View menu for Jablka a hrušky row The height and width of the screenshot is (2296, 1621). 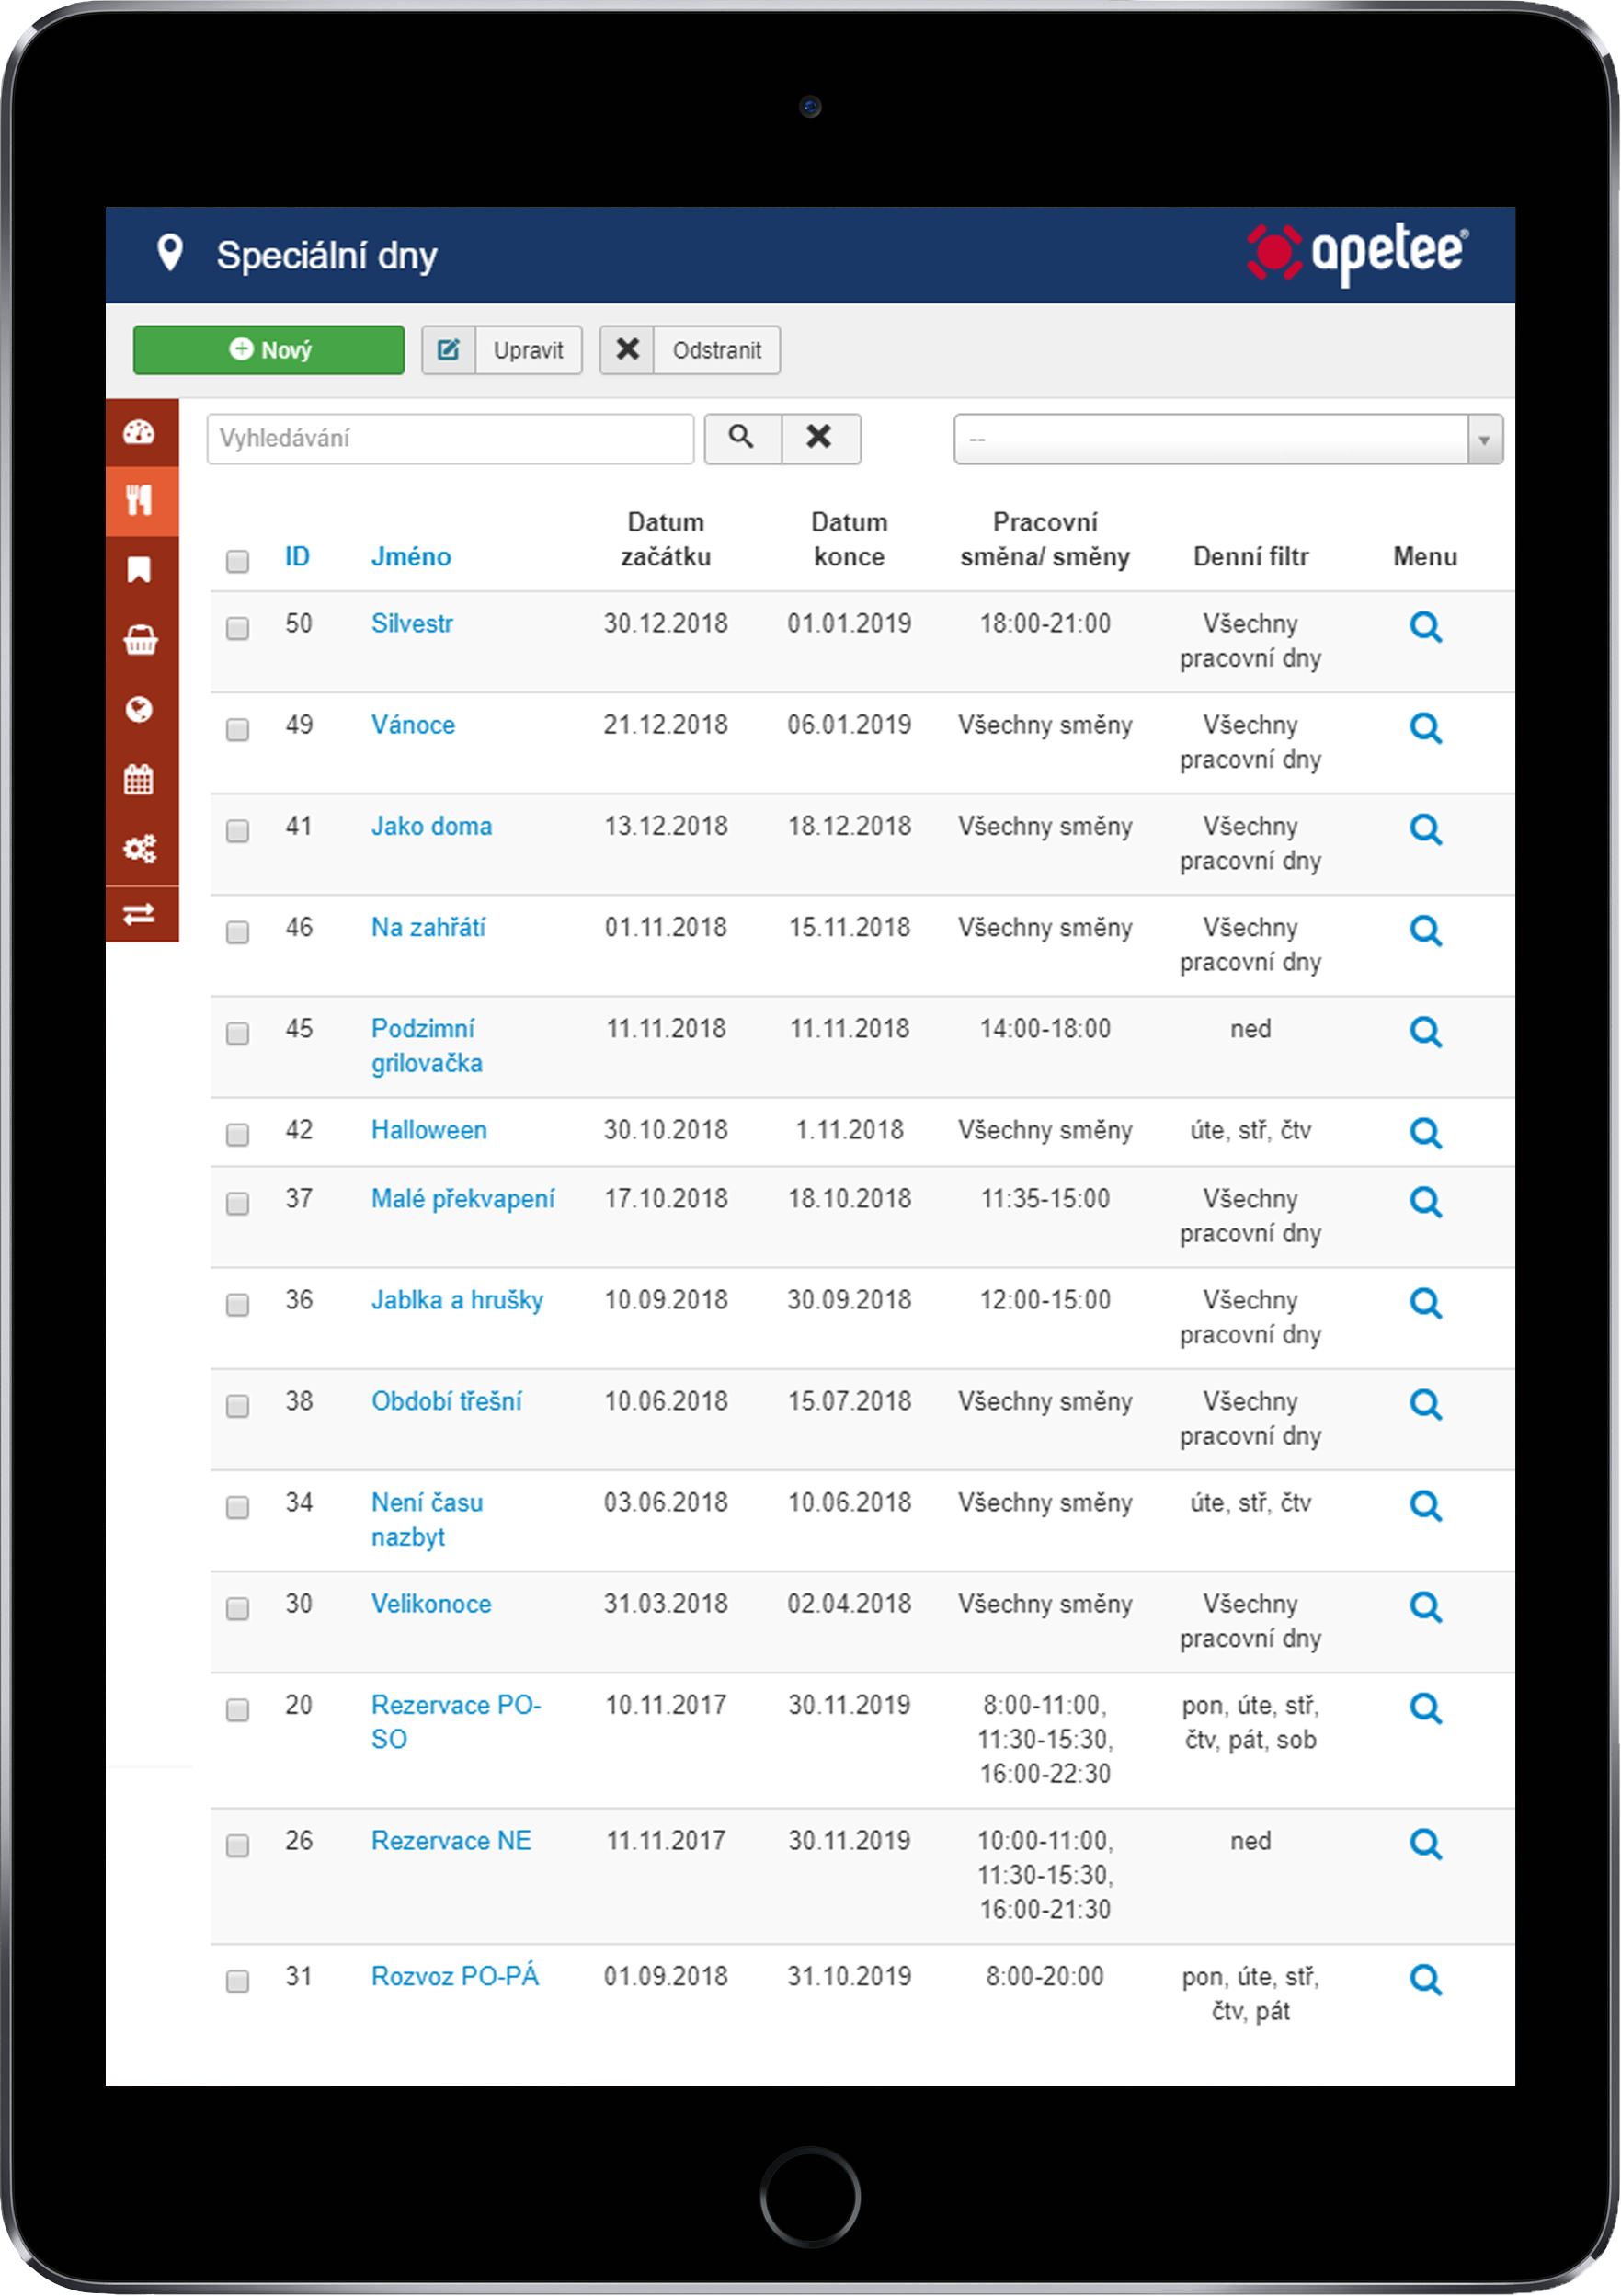click(1425, 1303)
